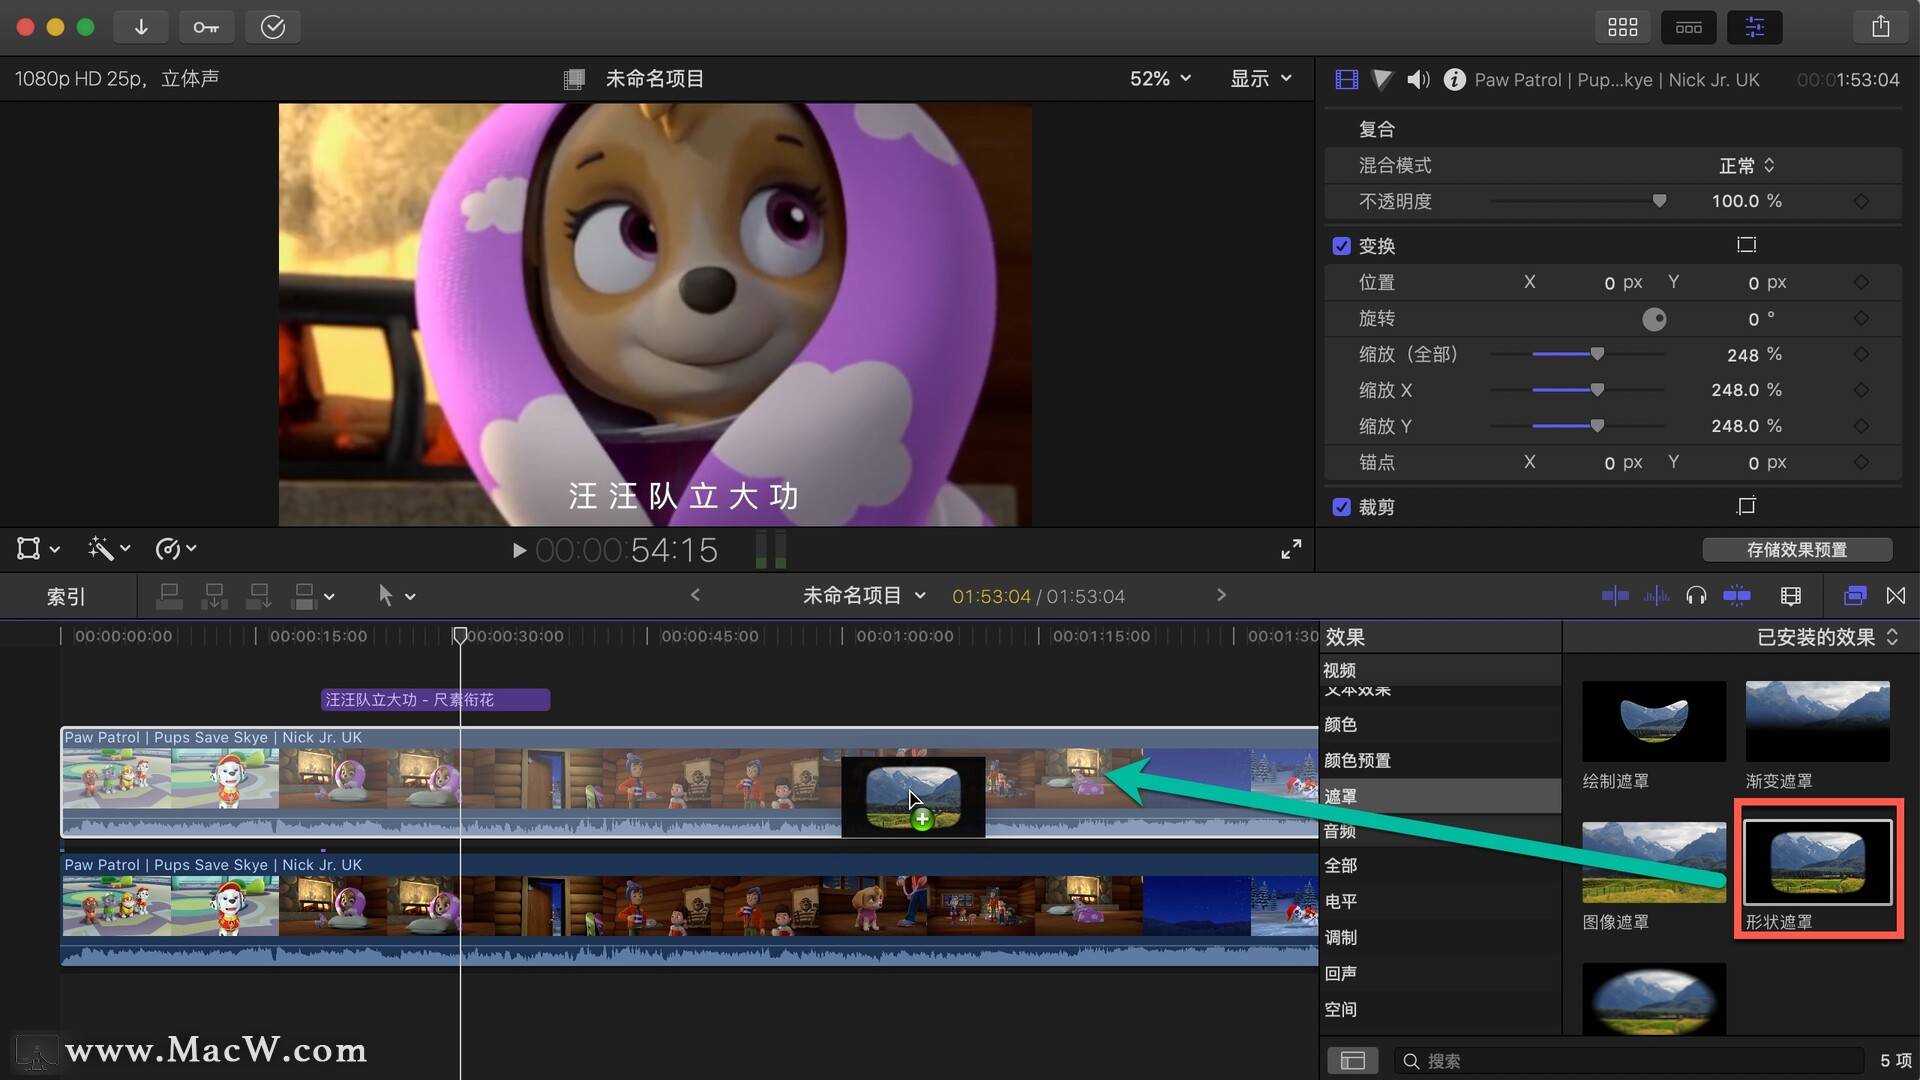The width and height of the screenshot is (1920, 1080).
Task: Click the effects 搜索 search field
Action: tap(1630, 1060)
